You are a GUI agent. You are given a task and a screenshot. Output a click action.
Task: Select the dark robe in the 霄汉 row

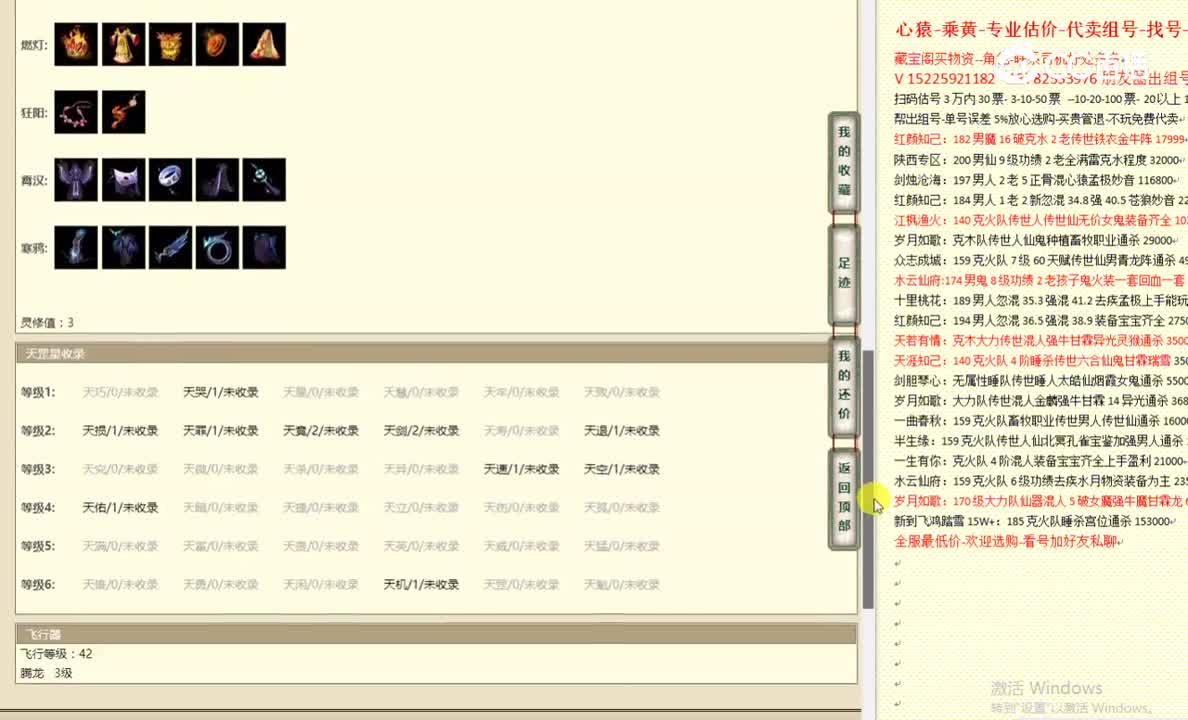(217, 180)
